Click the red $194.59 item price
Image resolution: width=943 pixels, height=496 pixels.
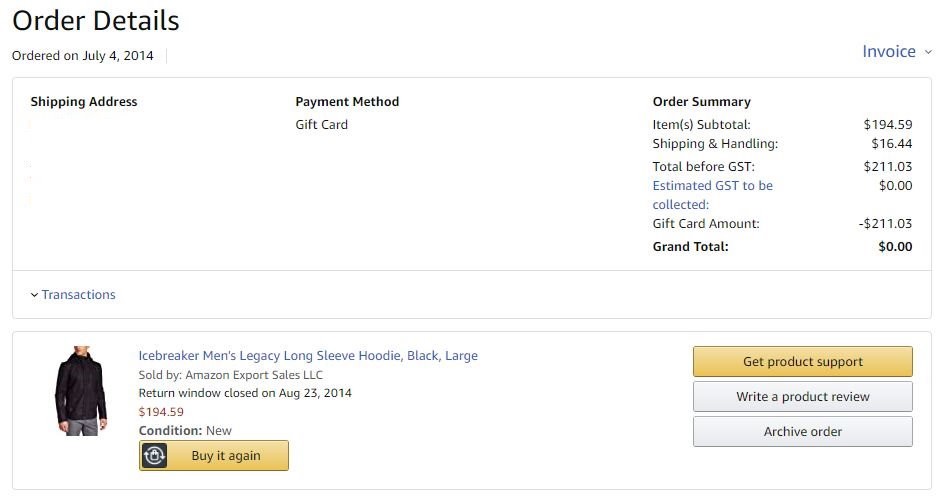(161, 412)
